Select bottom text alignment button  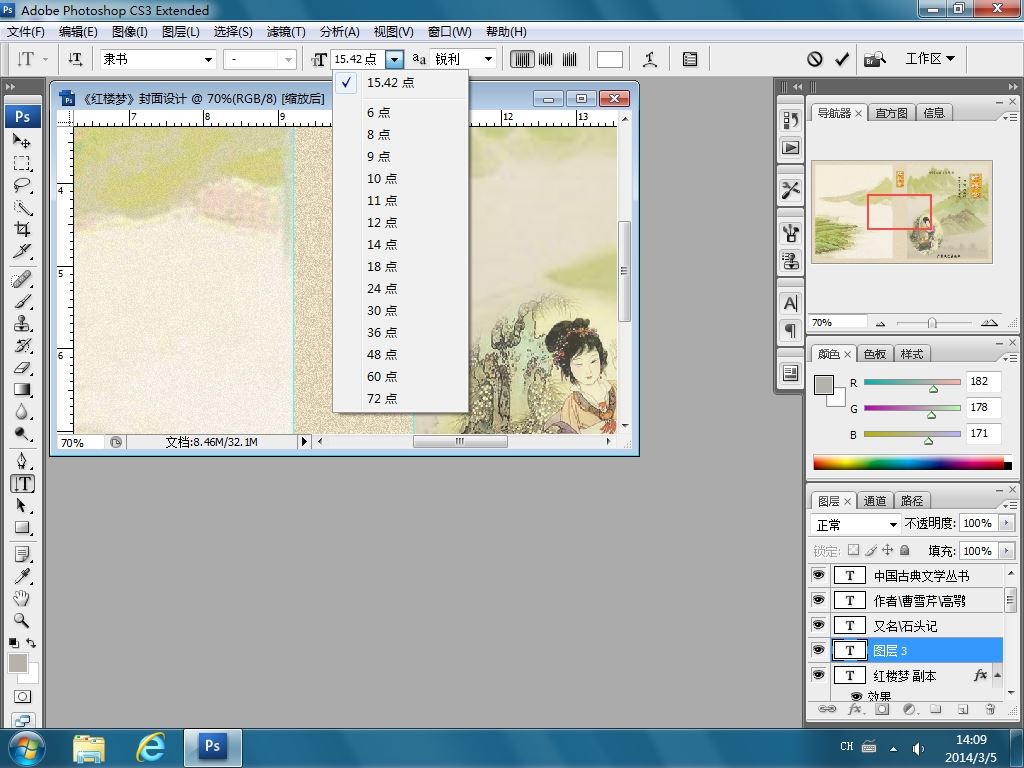569,59
